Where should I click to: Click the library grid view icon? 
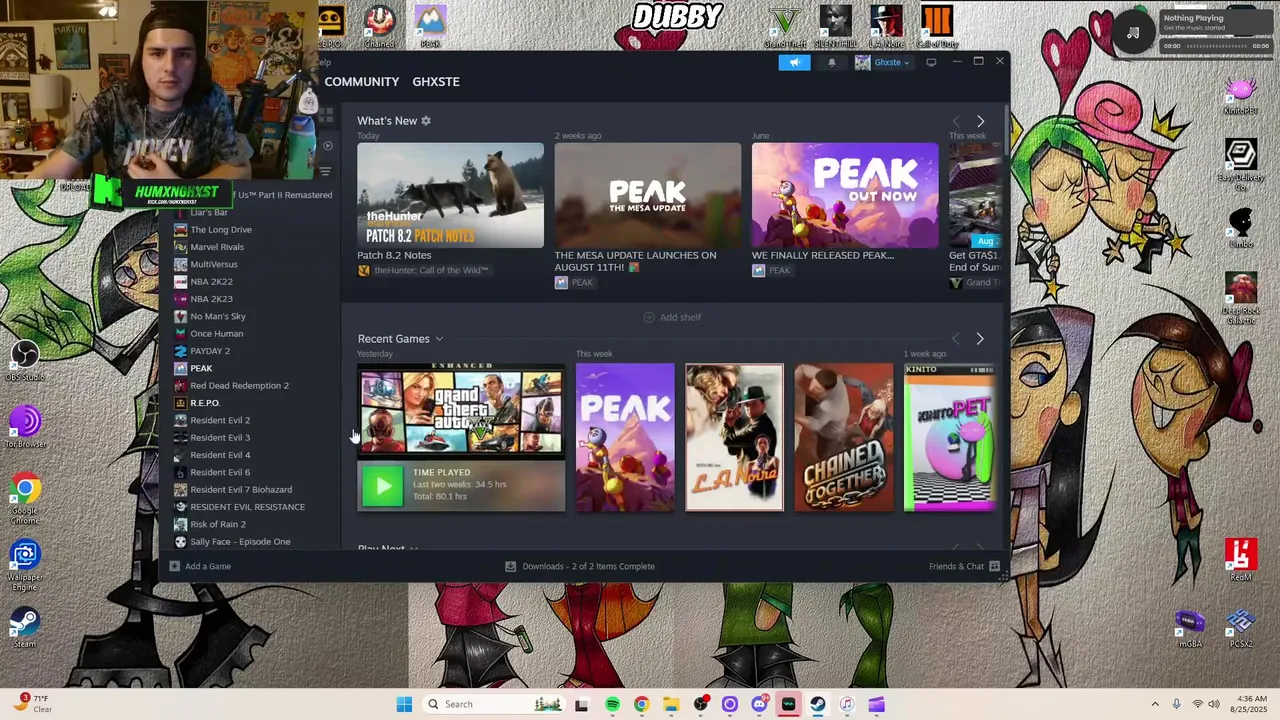pyautogui.click(x=326, y=117)
